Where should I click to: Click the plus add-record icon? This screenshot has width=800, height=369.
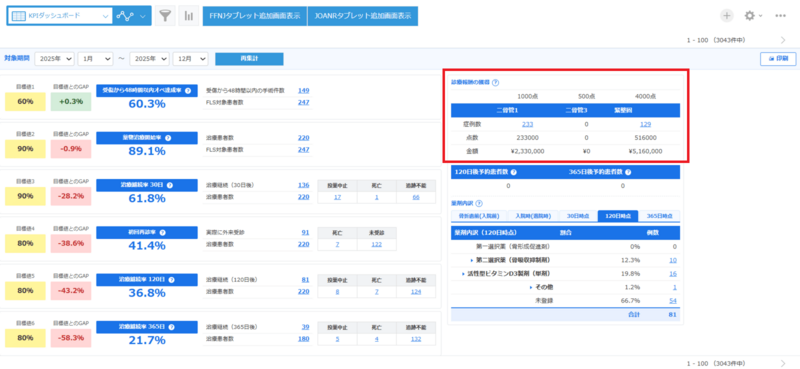click(727, 16)
